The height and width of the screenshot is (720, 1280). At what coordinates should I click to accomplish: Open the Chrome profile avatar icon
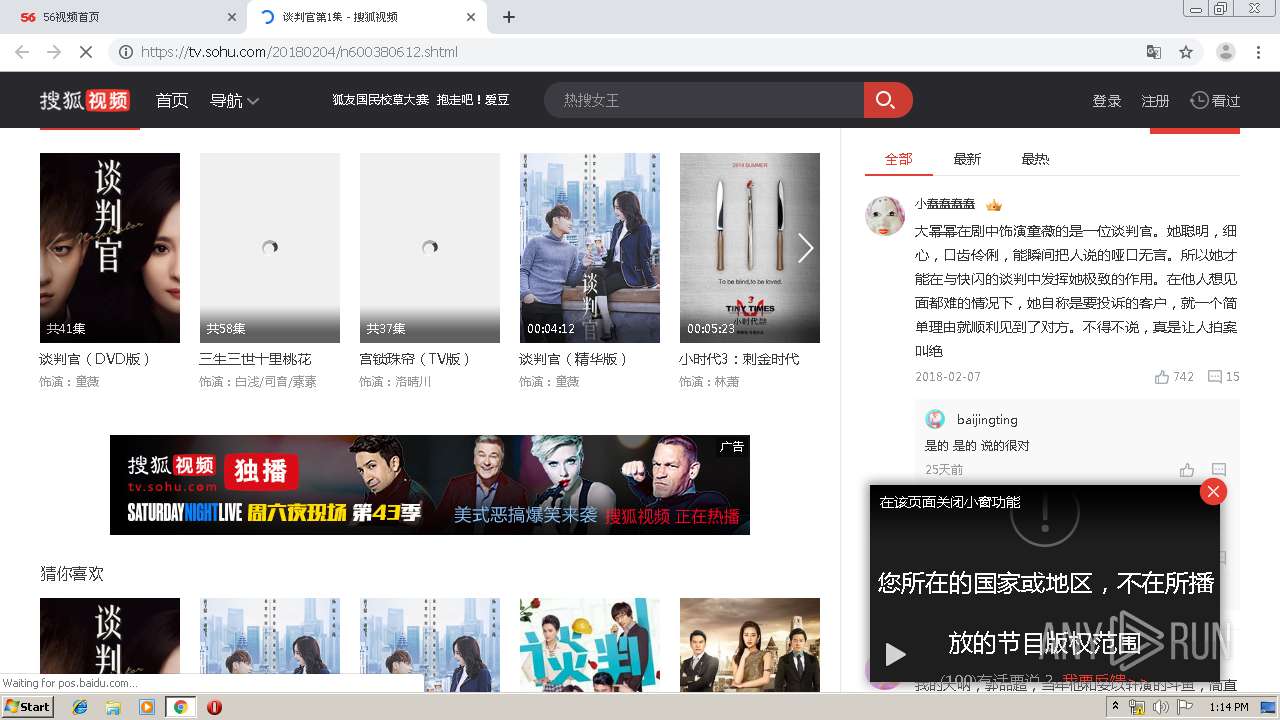point(1225,52)
